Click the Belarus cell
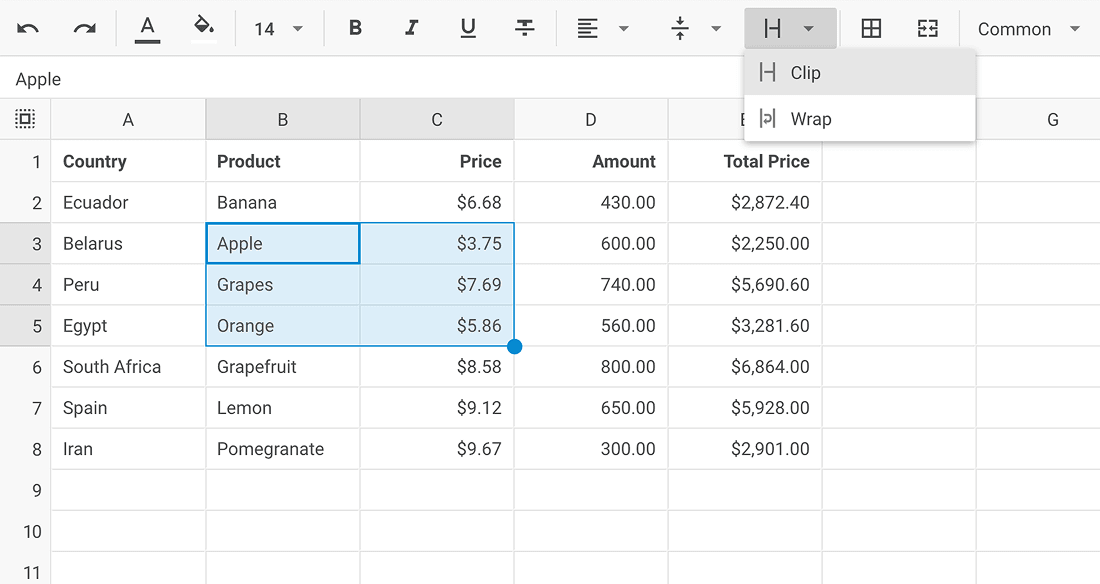The height and width of the screenshot is (584, 1100). coord(128,244)
